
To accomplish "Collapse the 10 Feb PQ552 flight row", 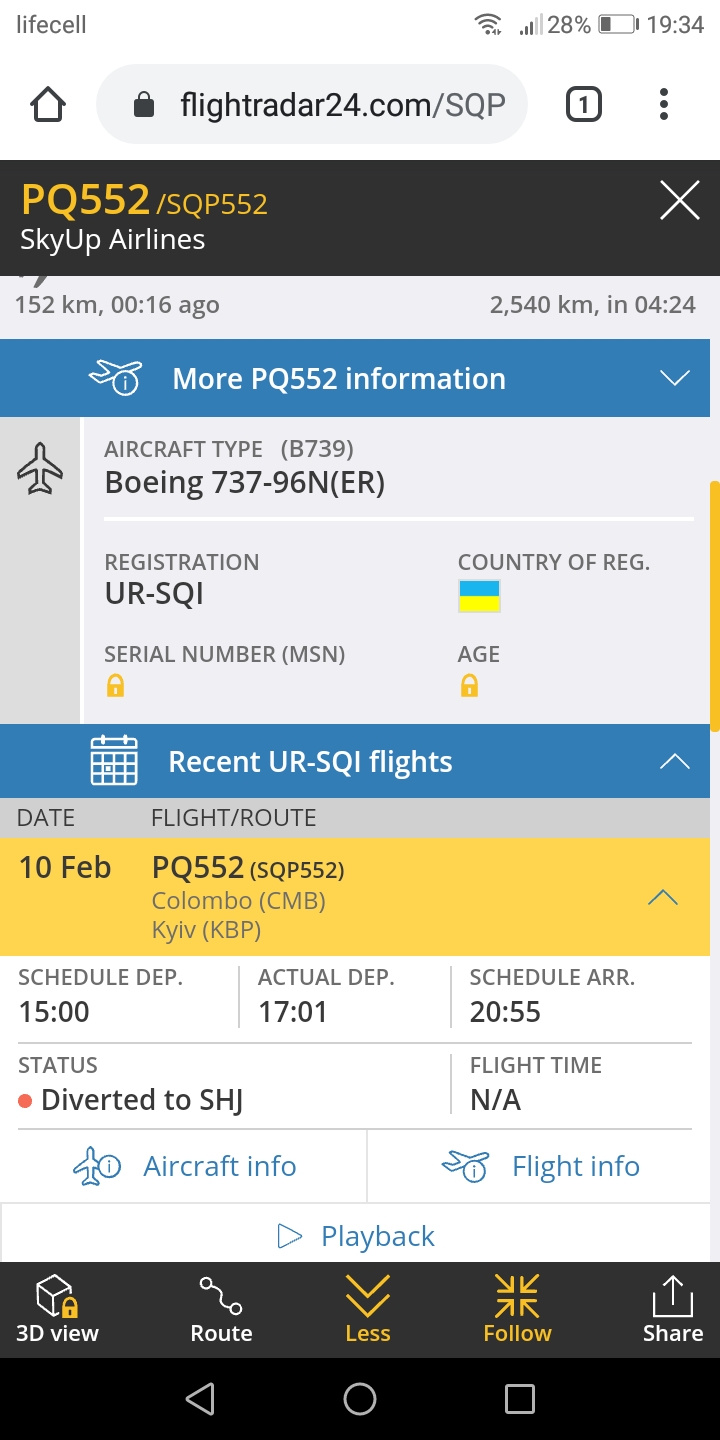I will 662,898.
